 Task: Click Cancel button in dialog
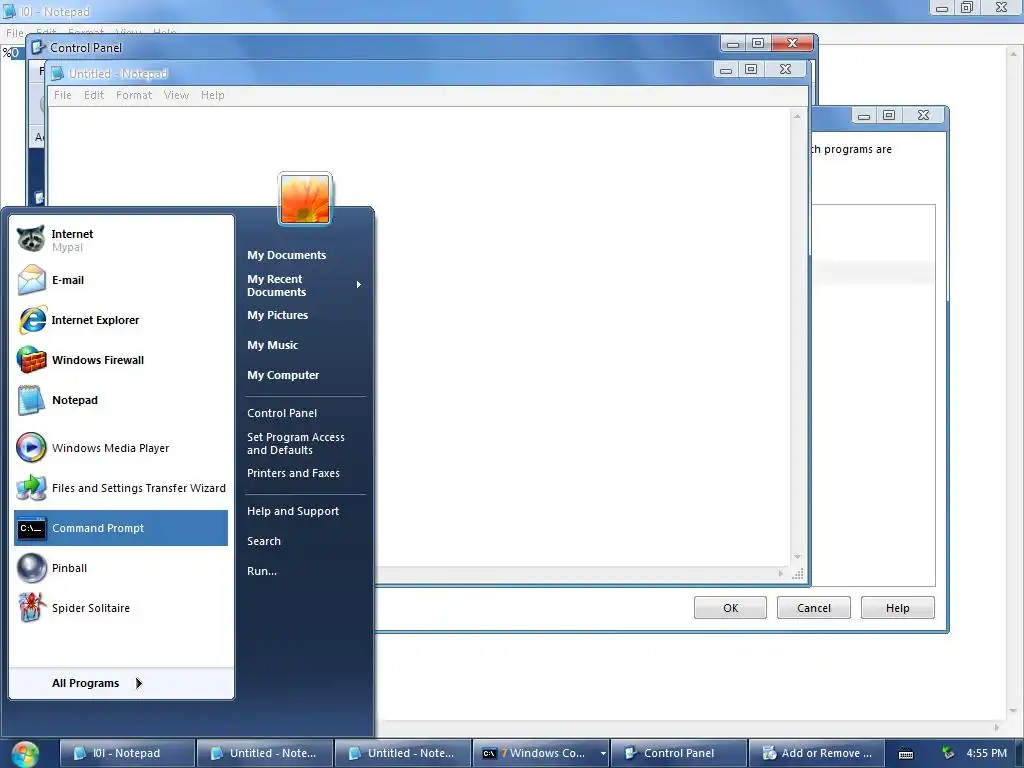814,608
